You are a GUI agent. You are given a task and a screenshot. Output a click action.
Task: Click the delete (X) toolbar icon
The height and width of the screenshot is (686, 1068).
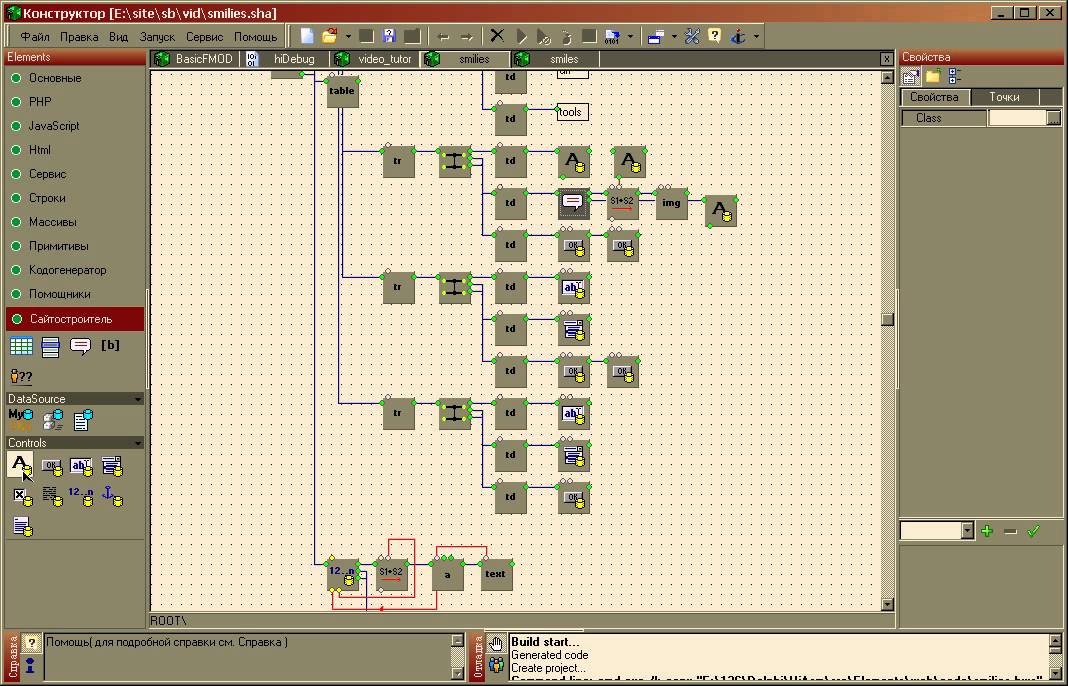[x=497, y=36]
